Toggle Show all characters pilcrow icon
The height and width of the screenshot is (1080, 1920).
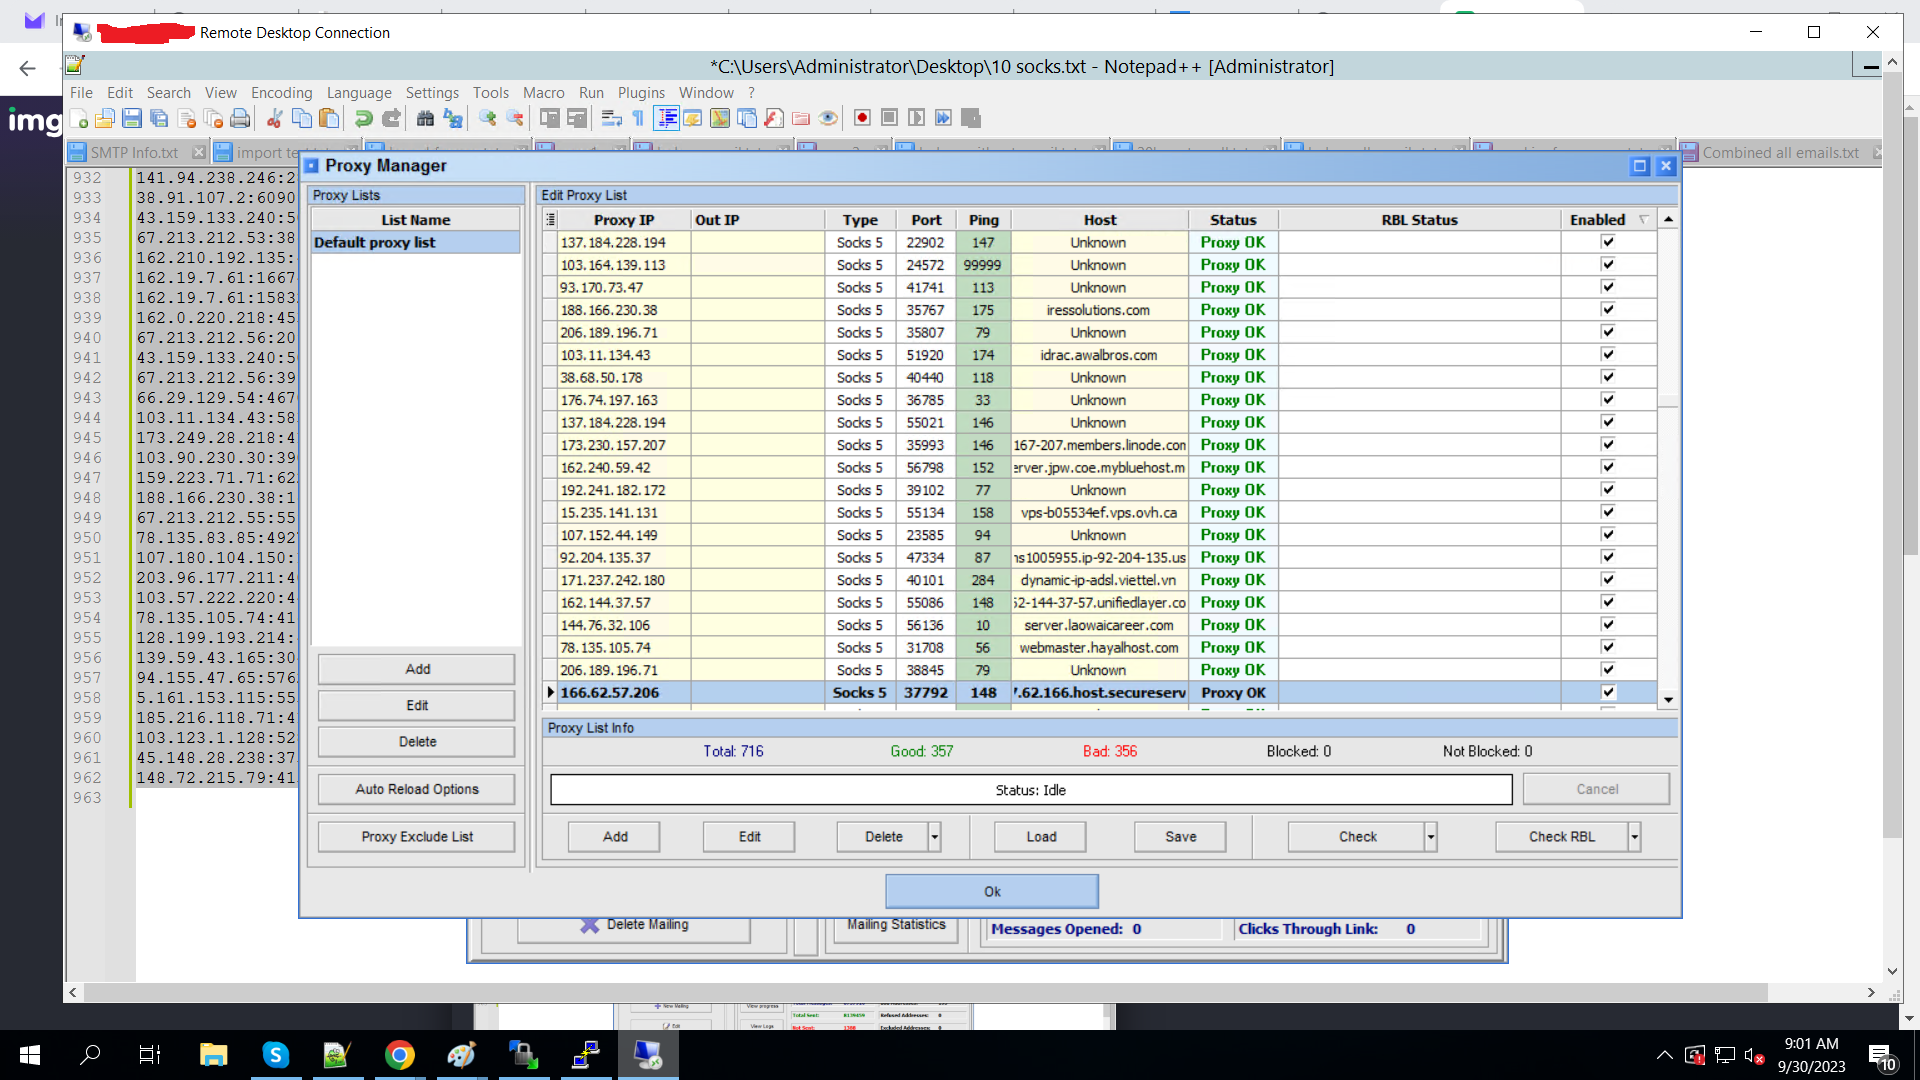(x=638, y=118)
